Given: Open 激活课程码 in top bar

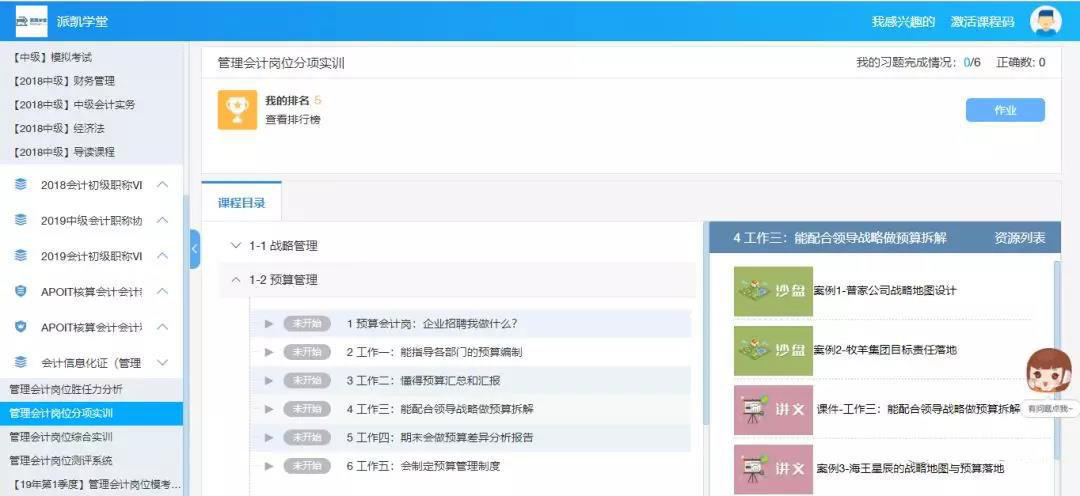Looking at the screenshot, I should [982, 21].
